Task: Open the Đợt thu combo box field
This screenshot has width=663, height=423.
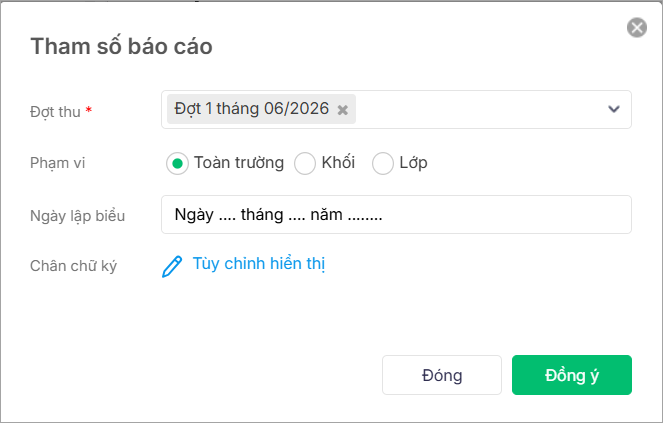Action: pos(396,110)
